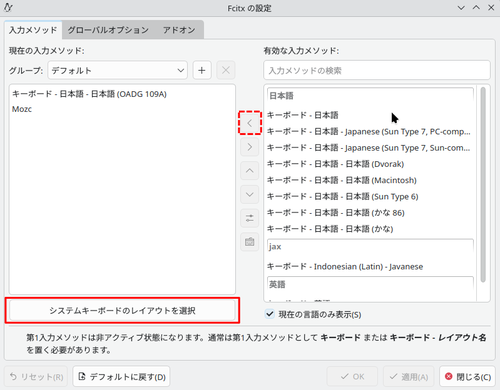Select キーボード - 日本語 - 日本語 (かな)
500x390 pixels.
(370, 229)
